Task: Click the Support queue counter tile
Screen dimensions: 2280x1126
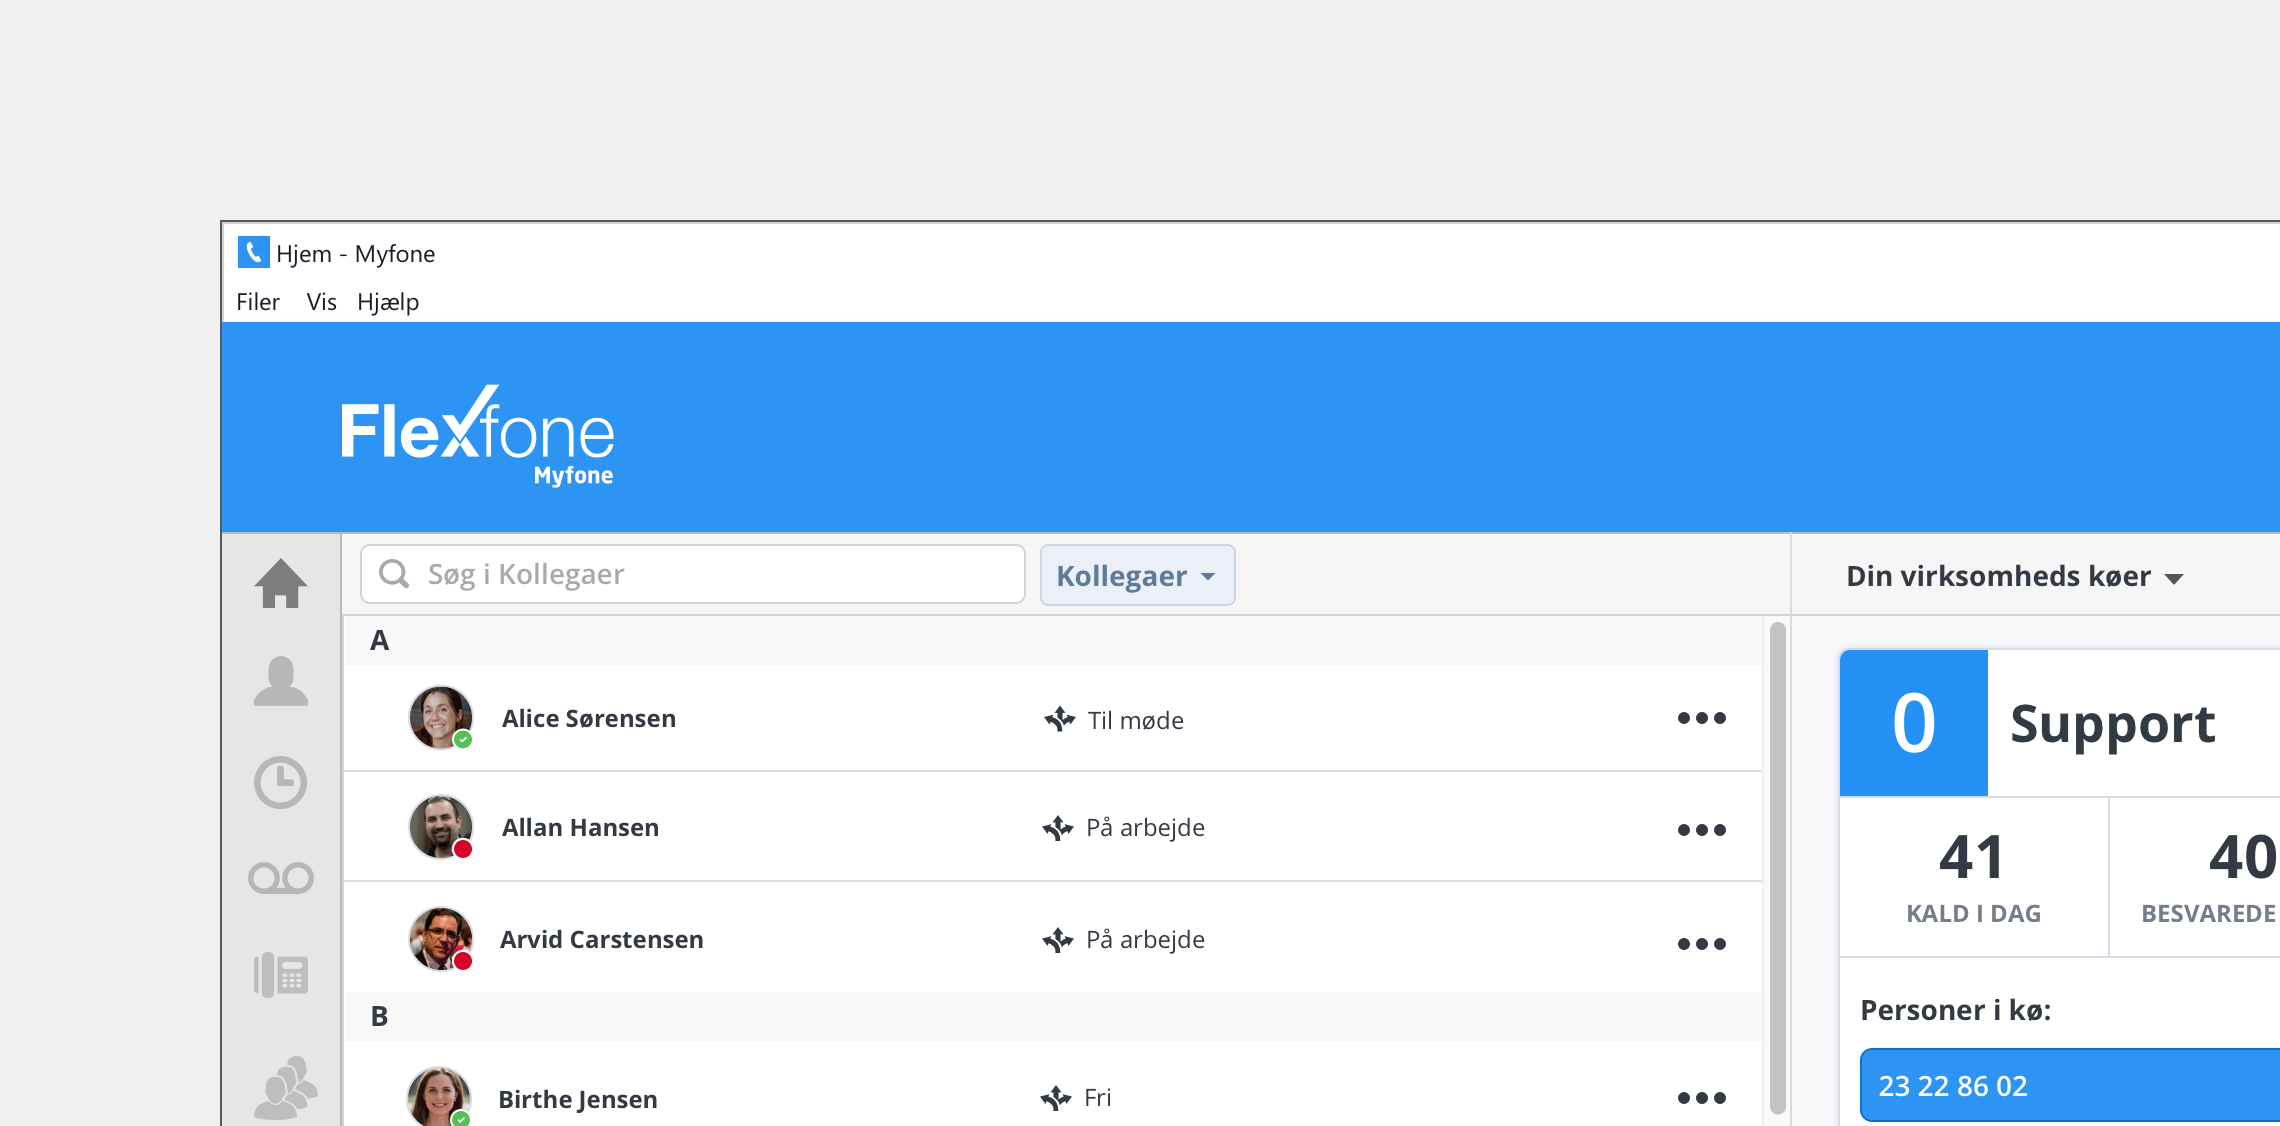Action: tap(1913, 723)
